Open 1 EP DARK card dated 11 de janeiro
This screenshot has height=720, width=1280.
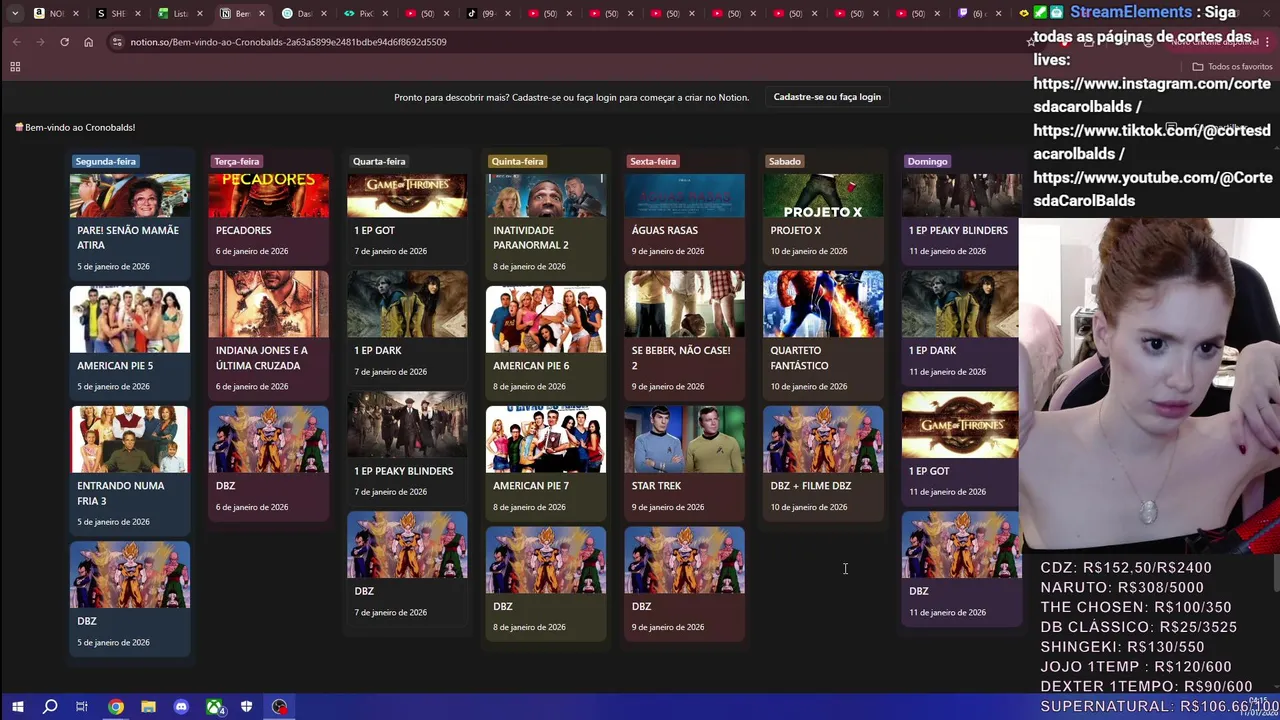pos(960,328)
